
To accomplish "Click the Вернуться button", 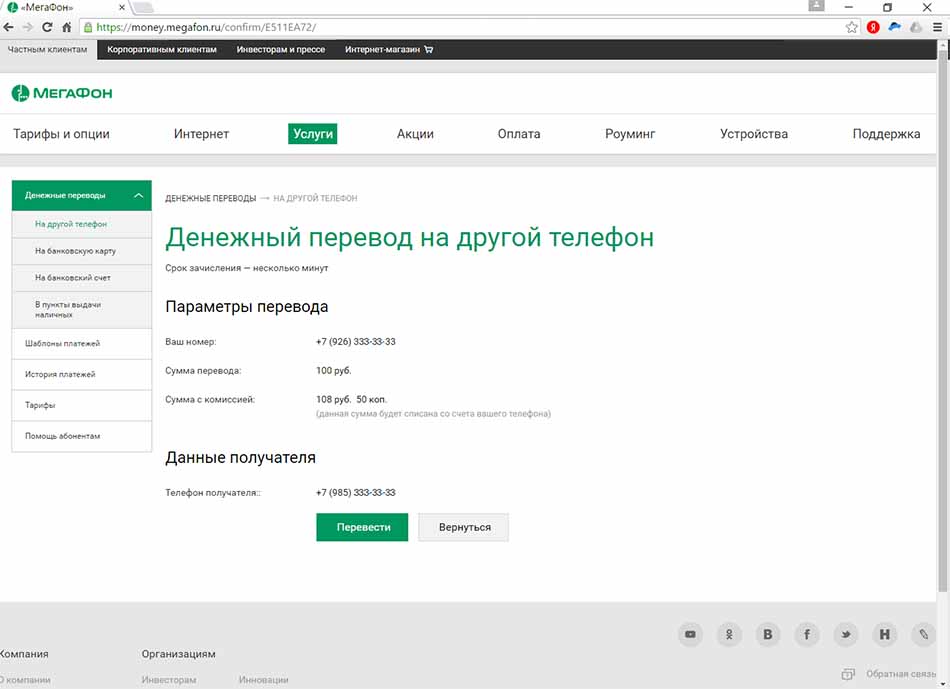I will (464, 527).
